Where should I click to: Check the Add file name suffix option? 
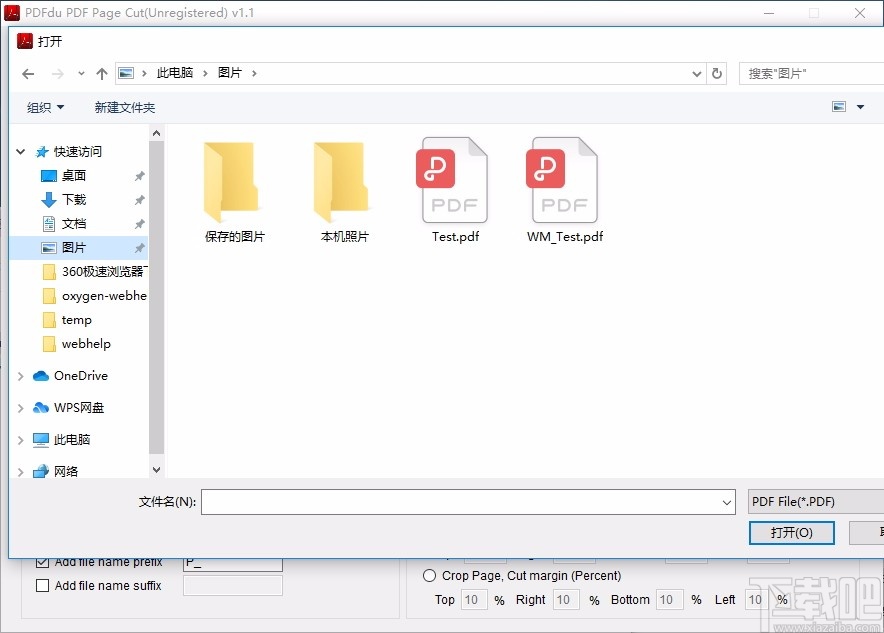tap(44, 586)
